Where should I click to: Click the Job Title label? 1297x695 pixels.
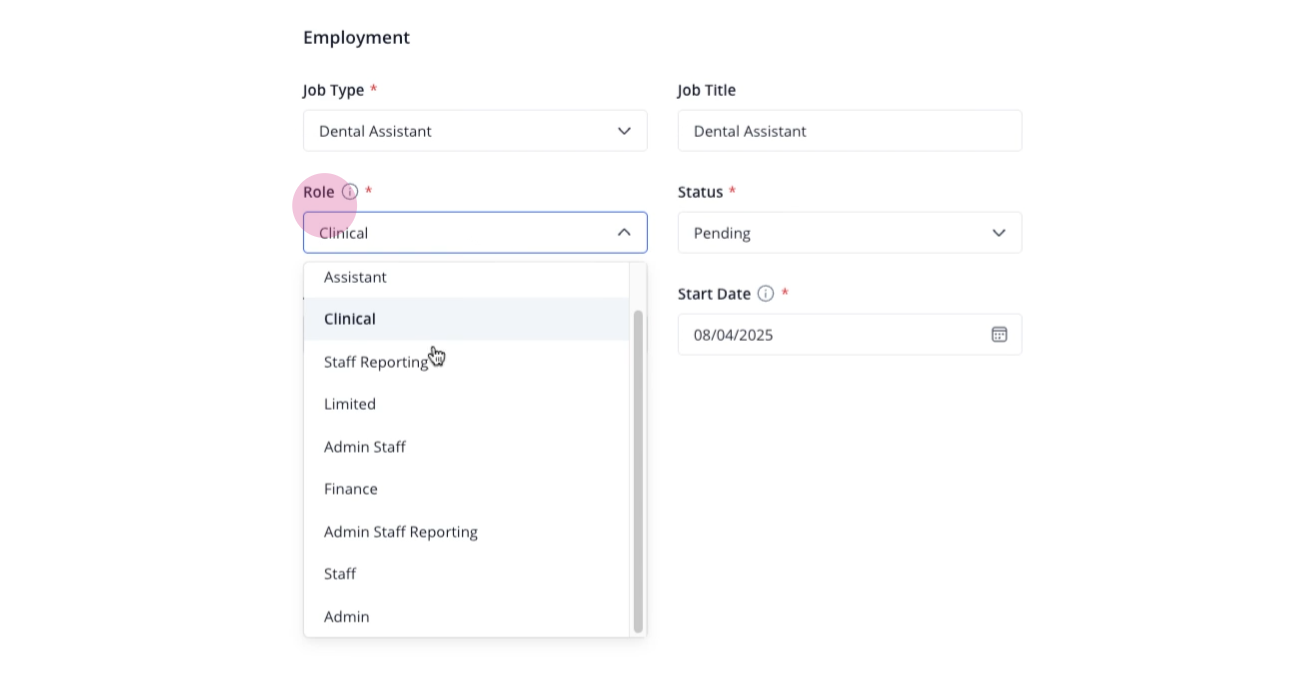tap(707, 90)
